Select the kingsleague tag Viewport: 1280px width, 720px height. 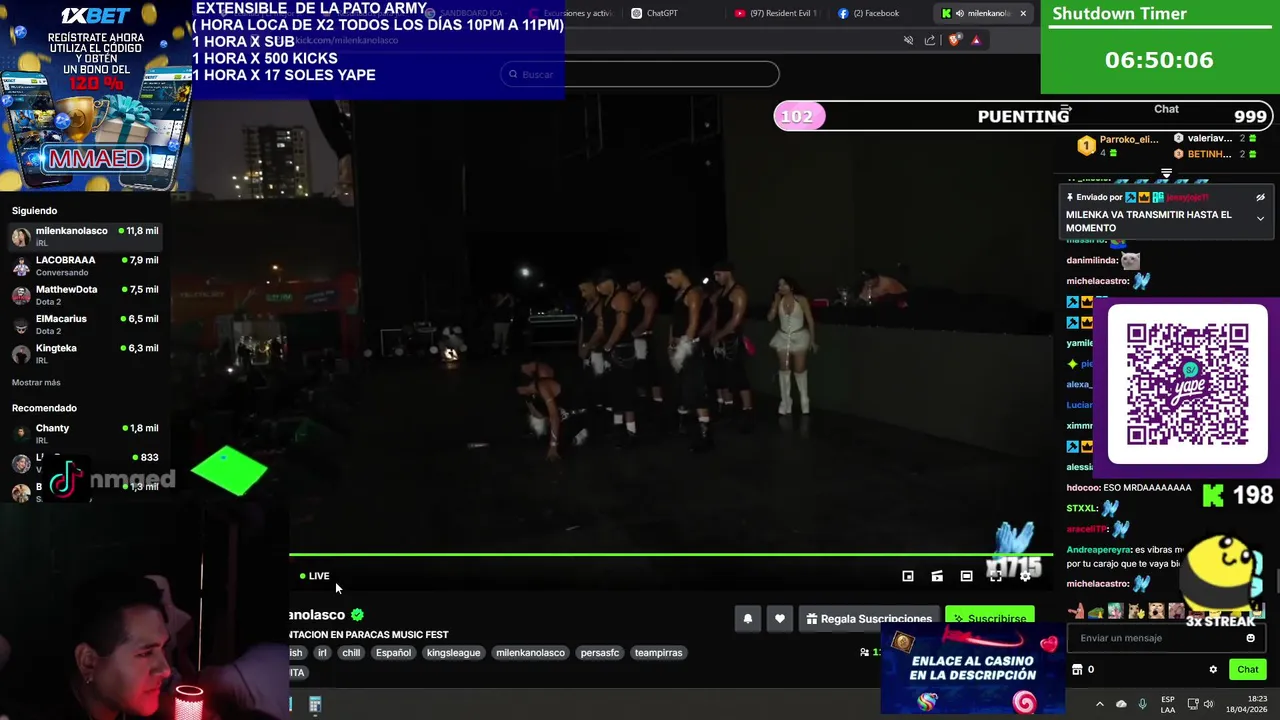[x=454, y=653]
